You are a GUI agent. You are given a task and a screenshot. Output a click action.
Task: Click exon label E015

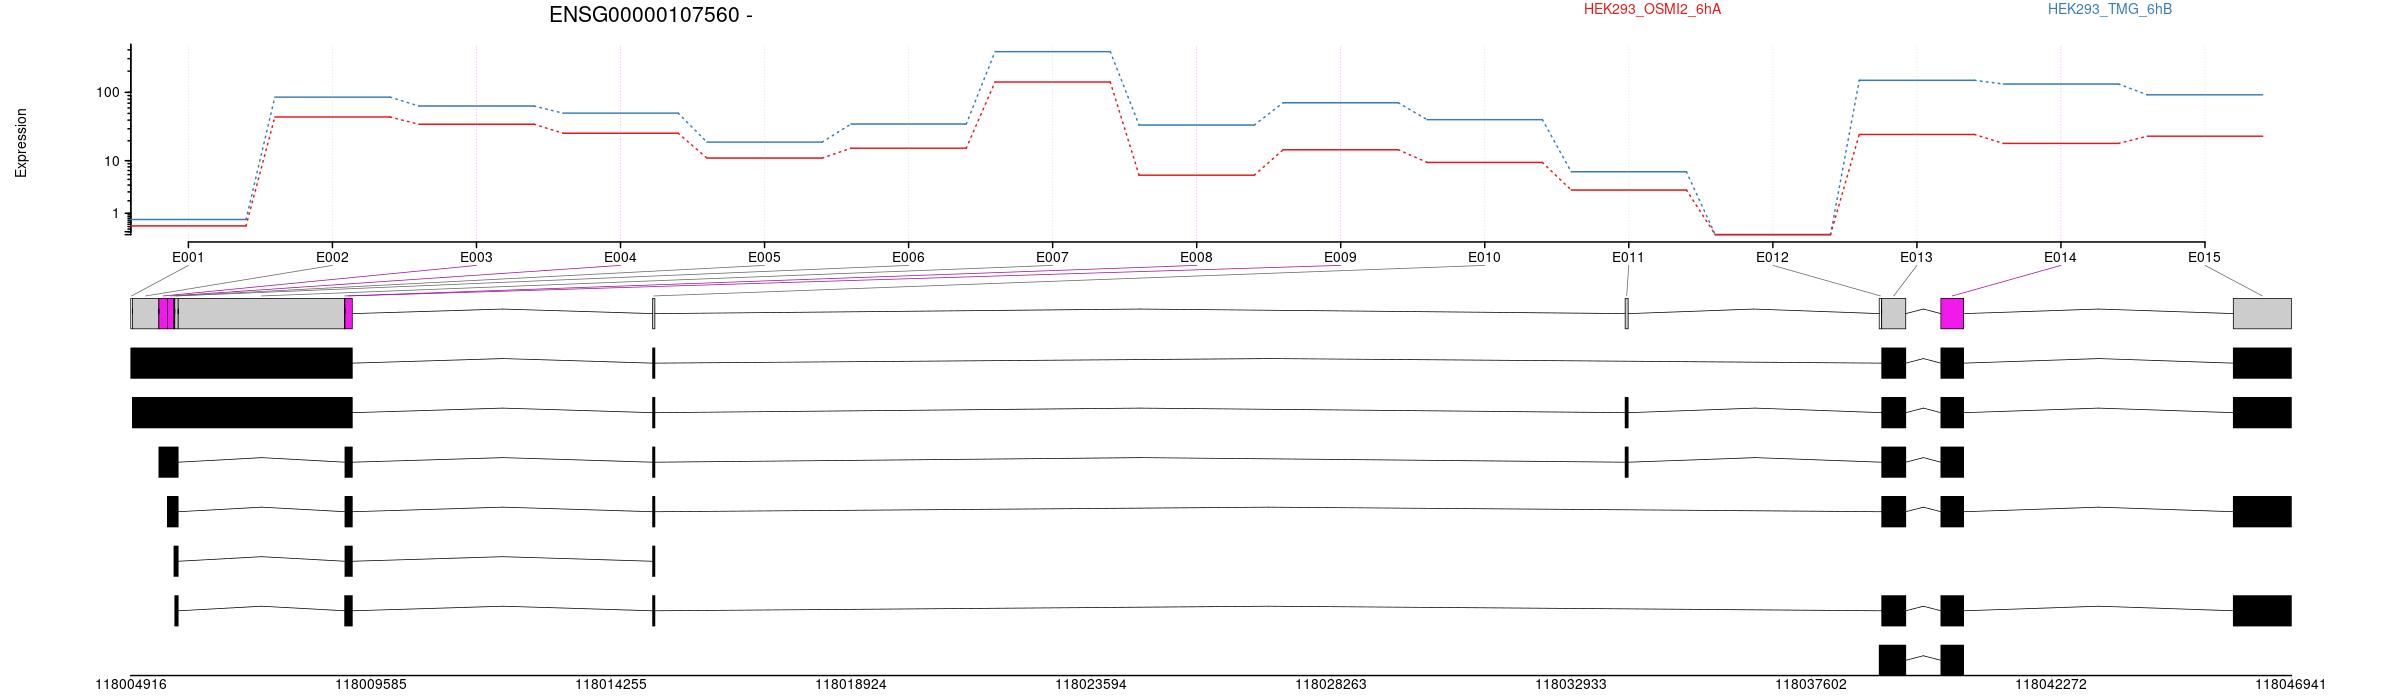click(2204, 257)
